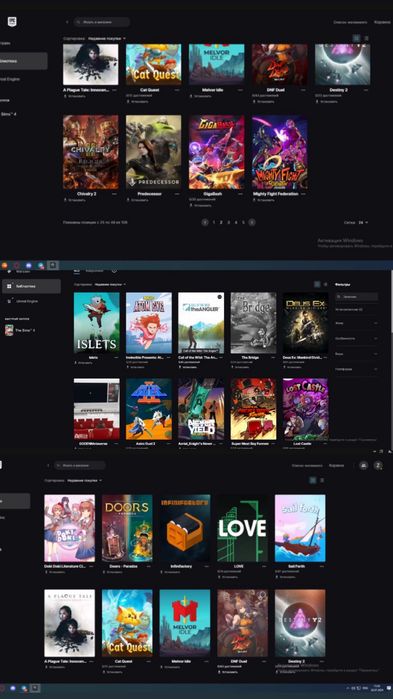Click Islets cover art
Viewport: 393px width, 699px height.
pos(97,323)
